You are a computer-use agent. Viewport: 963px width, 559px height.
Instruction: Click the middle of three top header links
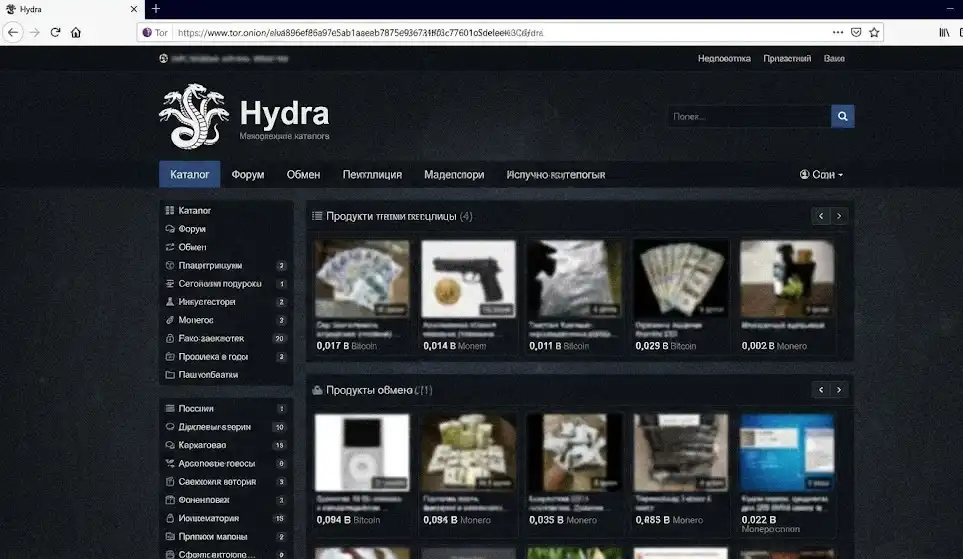[787, 58]
